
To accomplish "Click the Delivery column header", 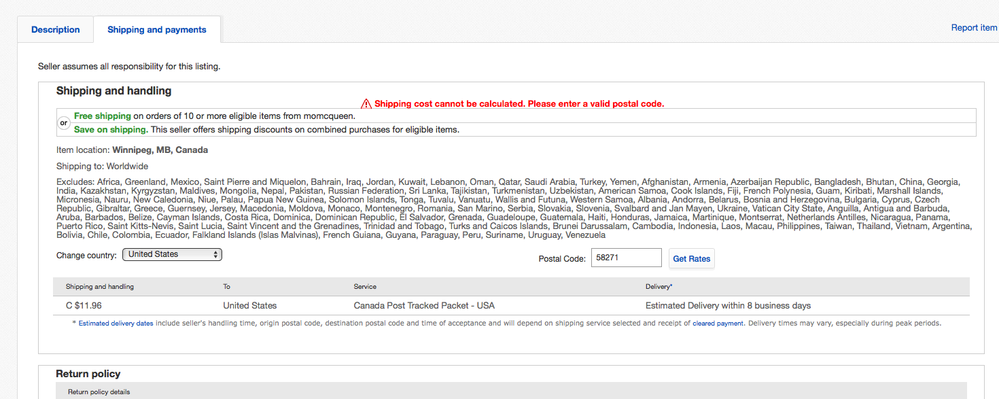I will click(658, 287).
